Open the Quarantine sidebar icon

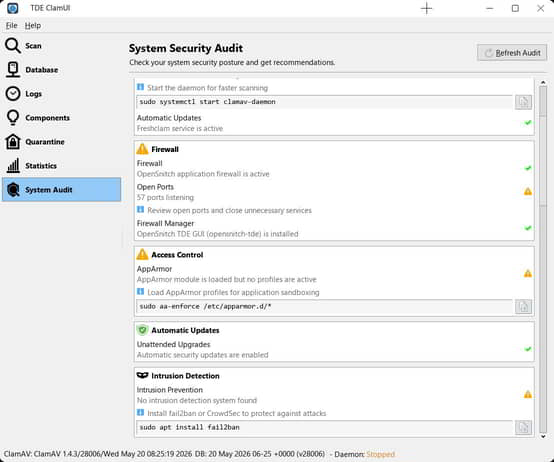coord(13,142)
